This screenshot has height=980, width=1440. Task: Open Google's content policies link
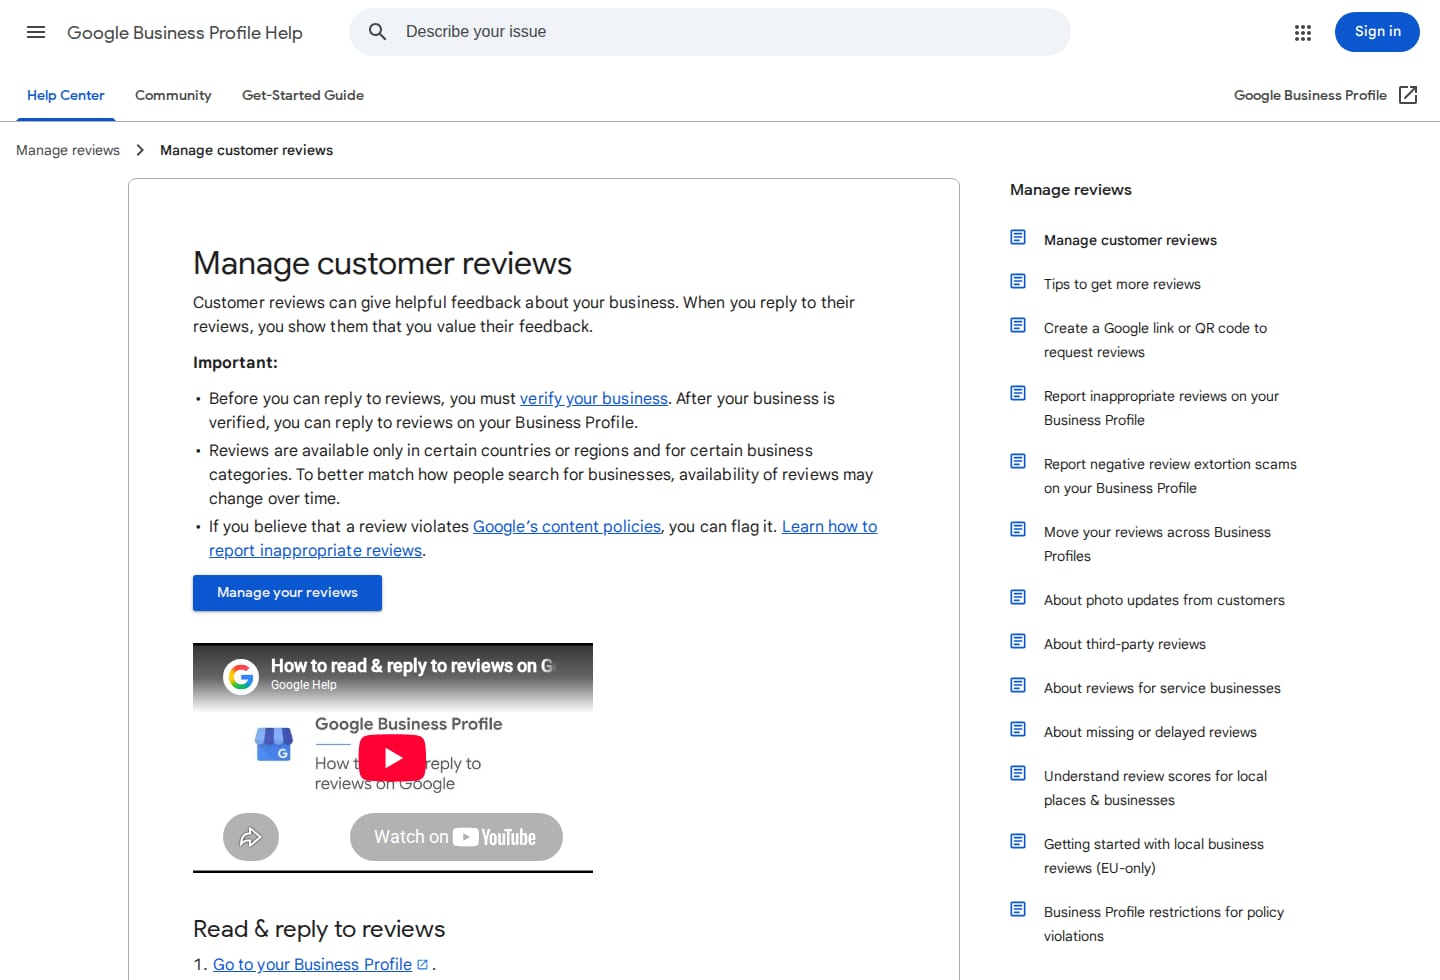[567, 526]
